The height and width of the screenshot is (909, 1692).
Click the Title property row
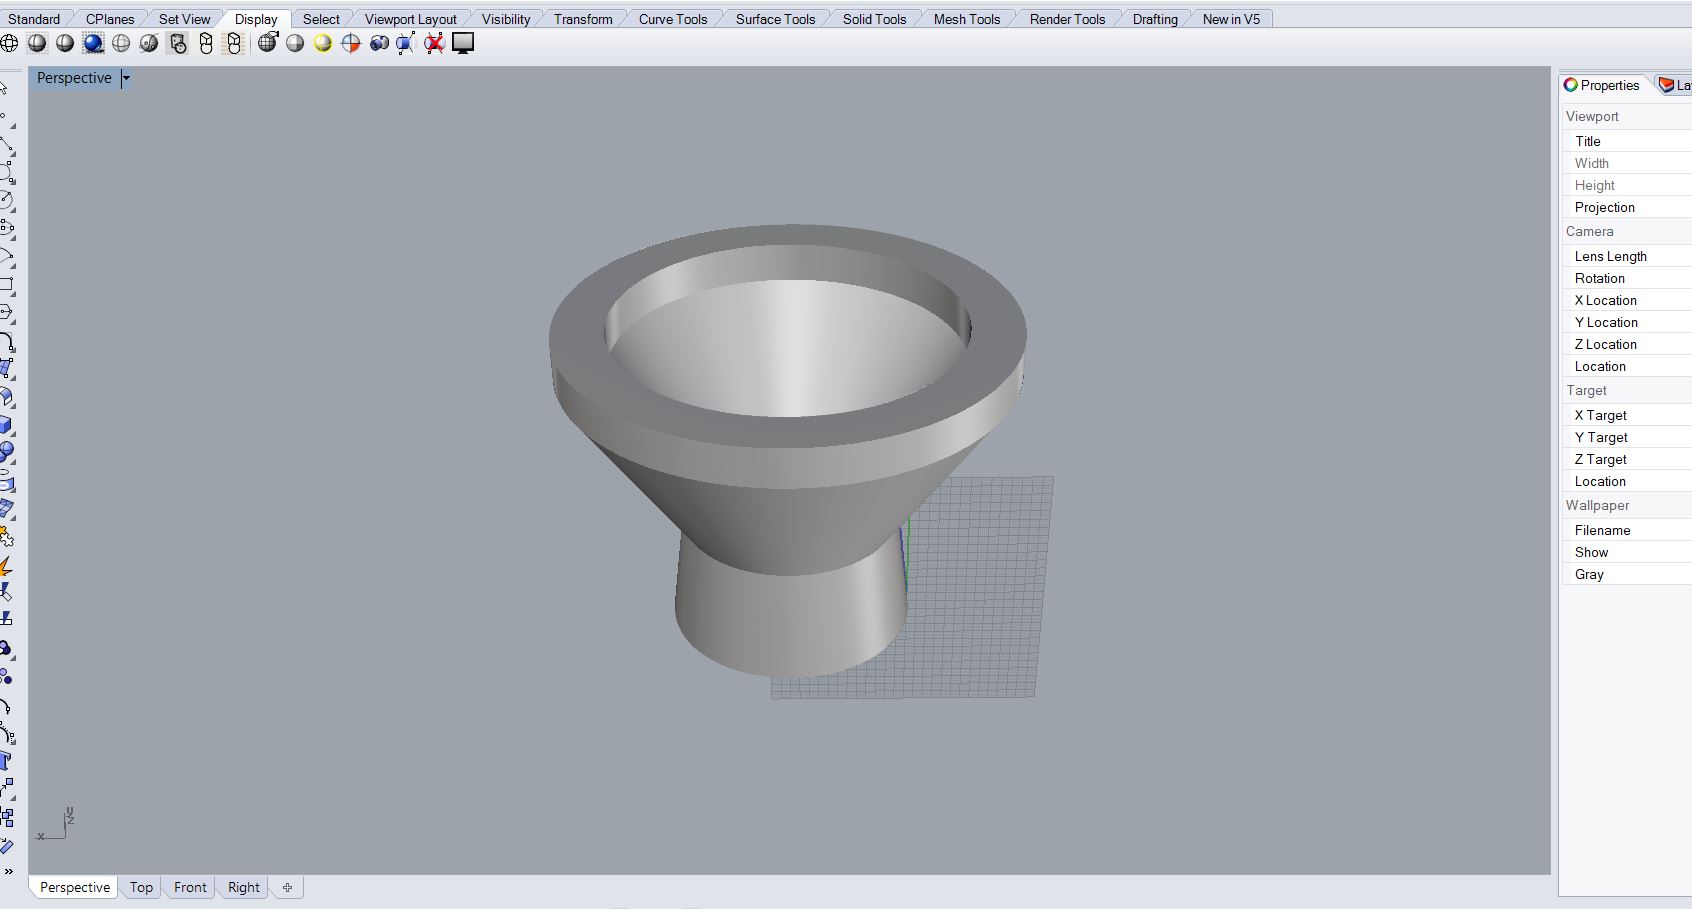(x=1627, y=141)
